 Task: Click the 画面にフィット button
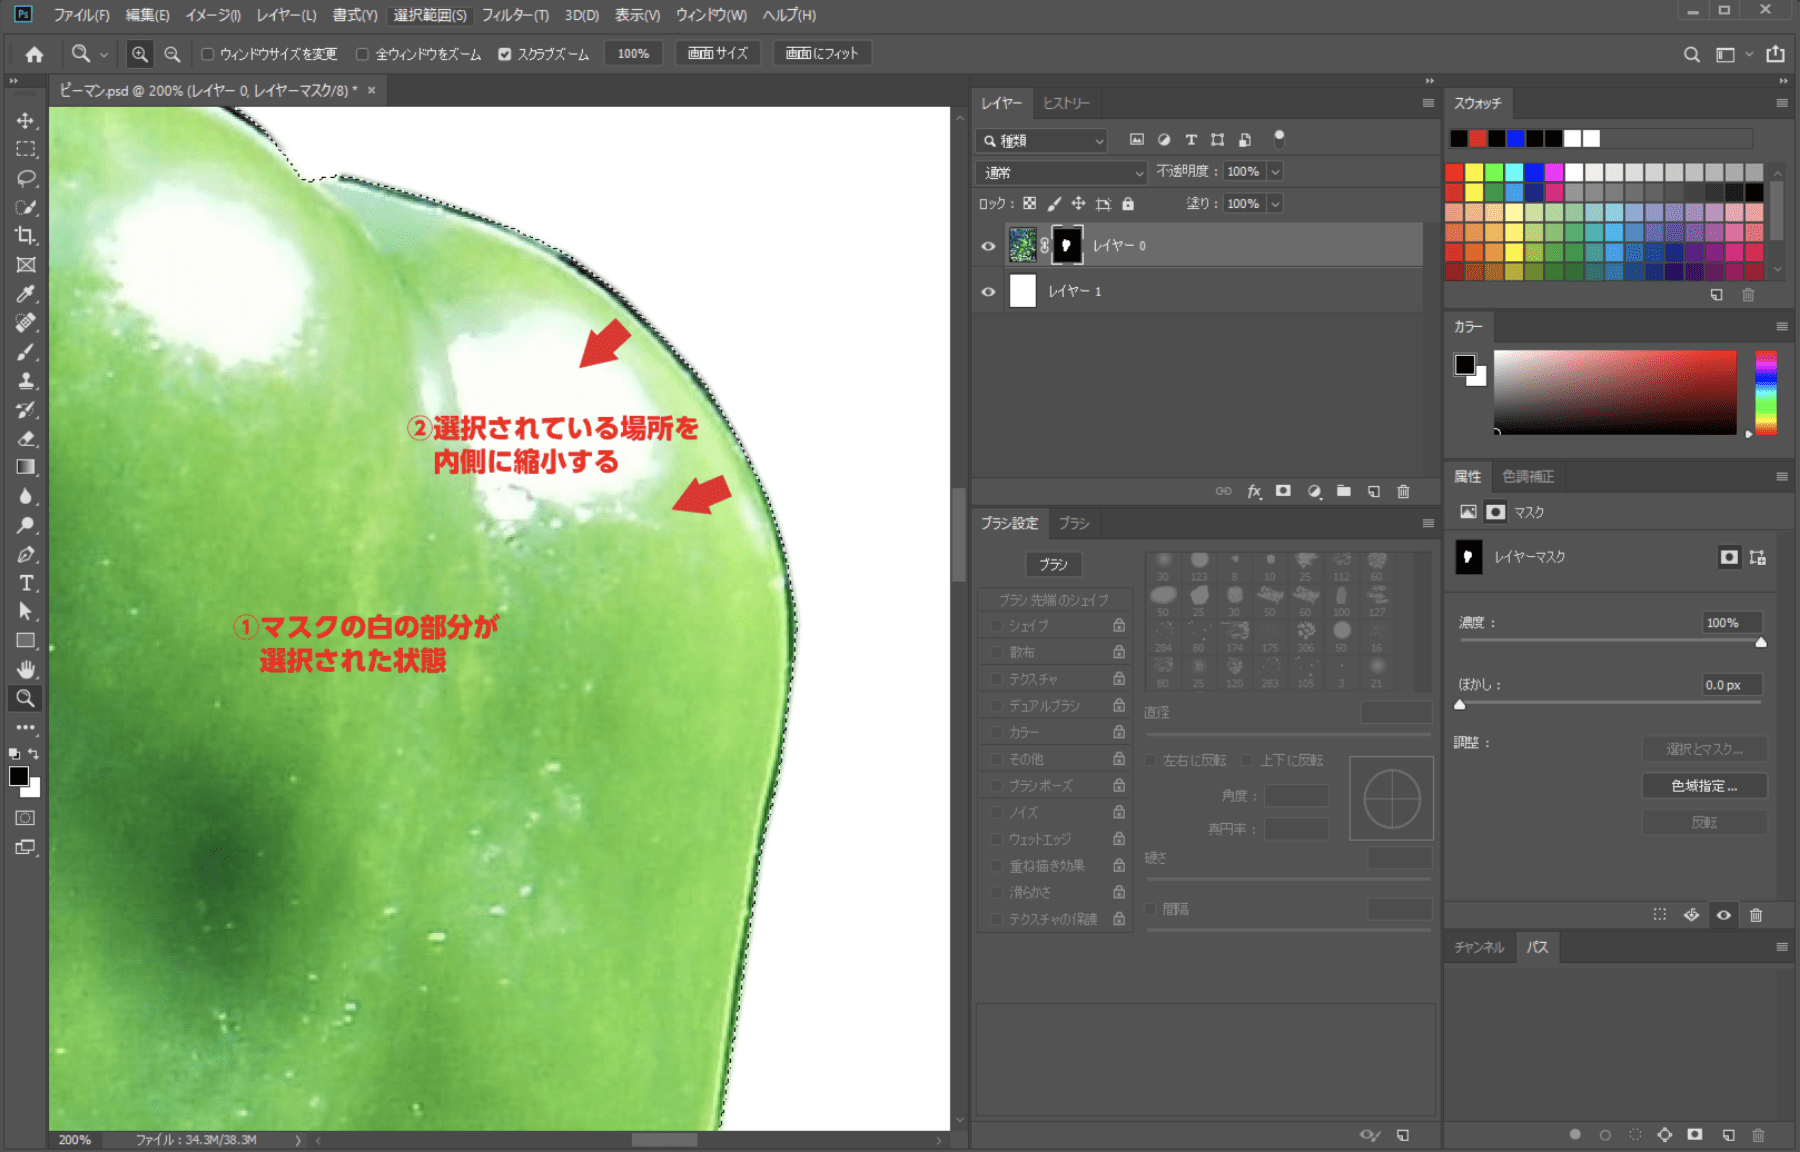pyautogui.click(x=821, y=53)
